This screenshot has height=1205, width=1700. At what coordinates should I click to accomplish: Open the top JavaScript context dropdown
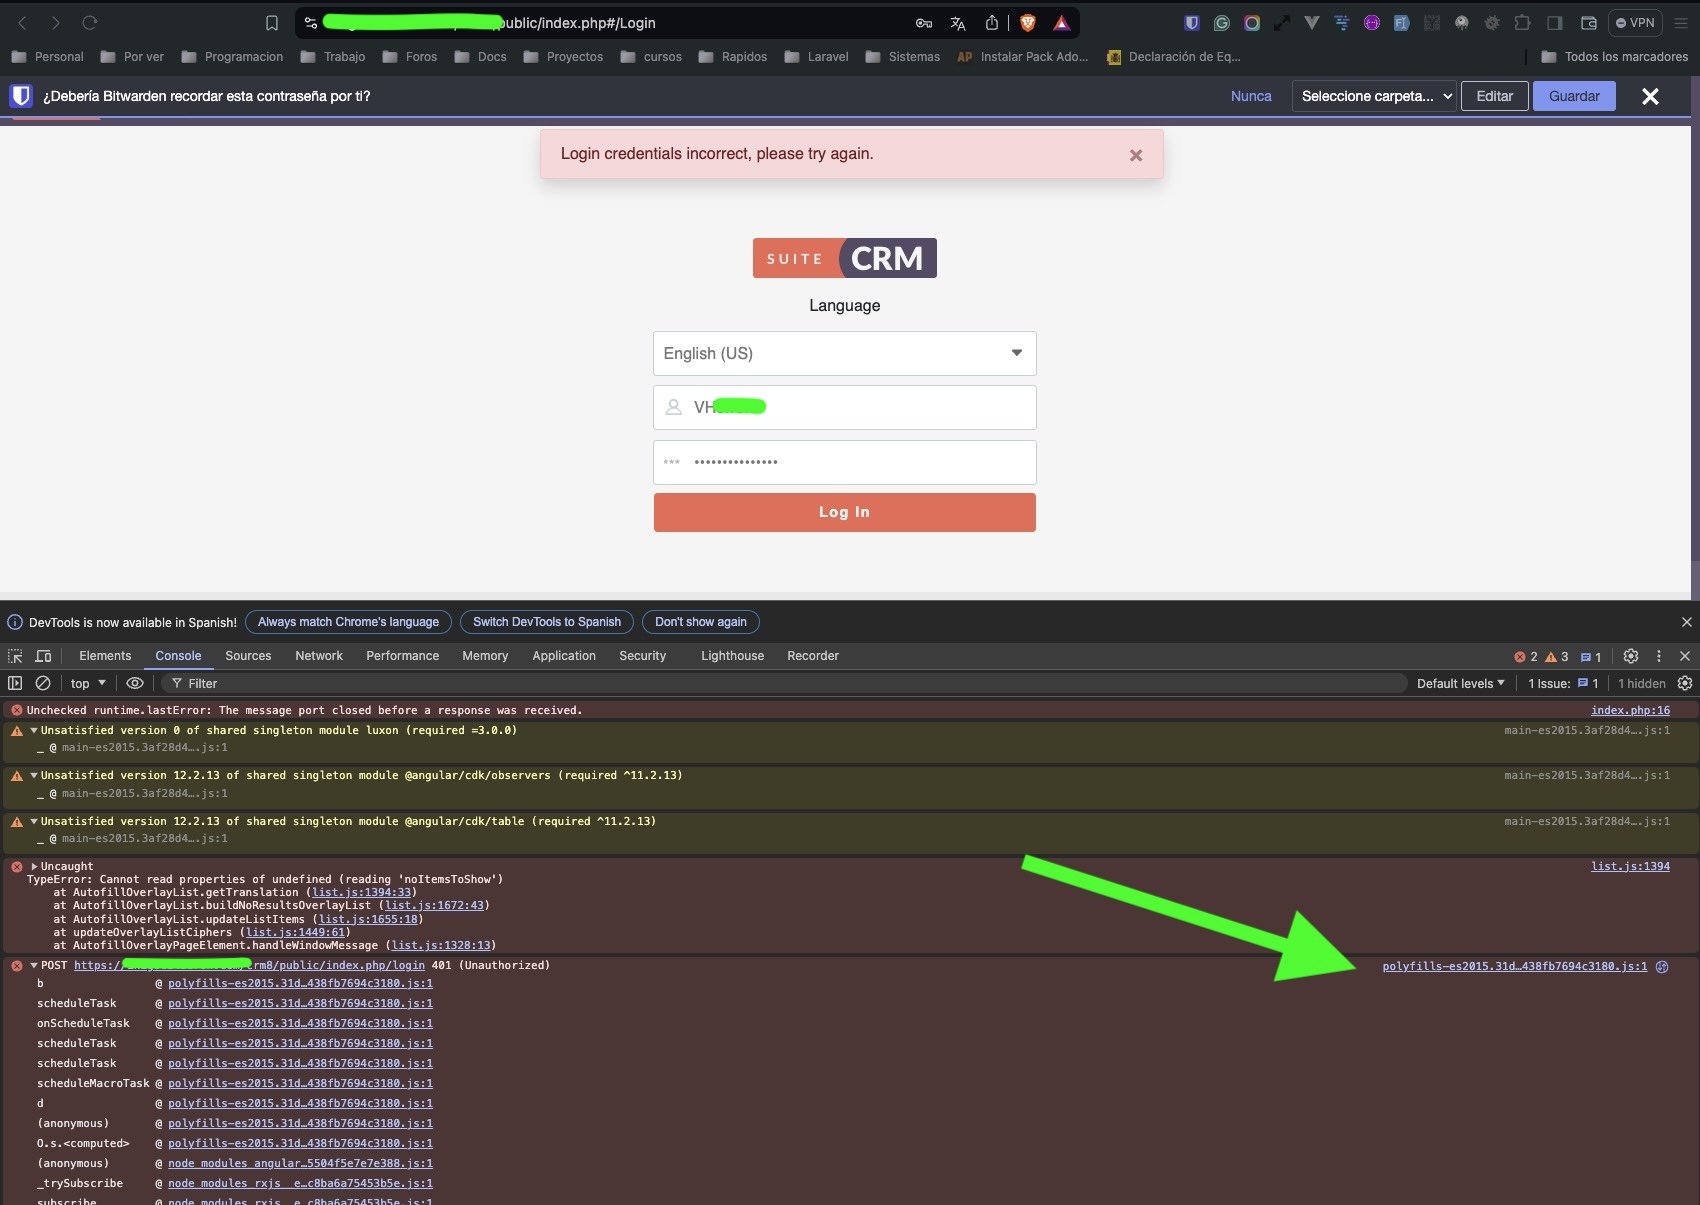88,683
